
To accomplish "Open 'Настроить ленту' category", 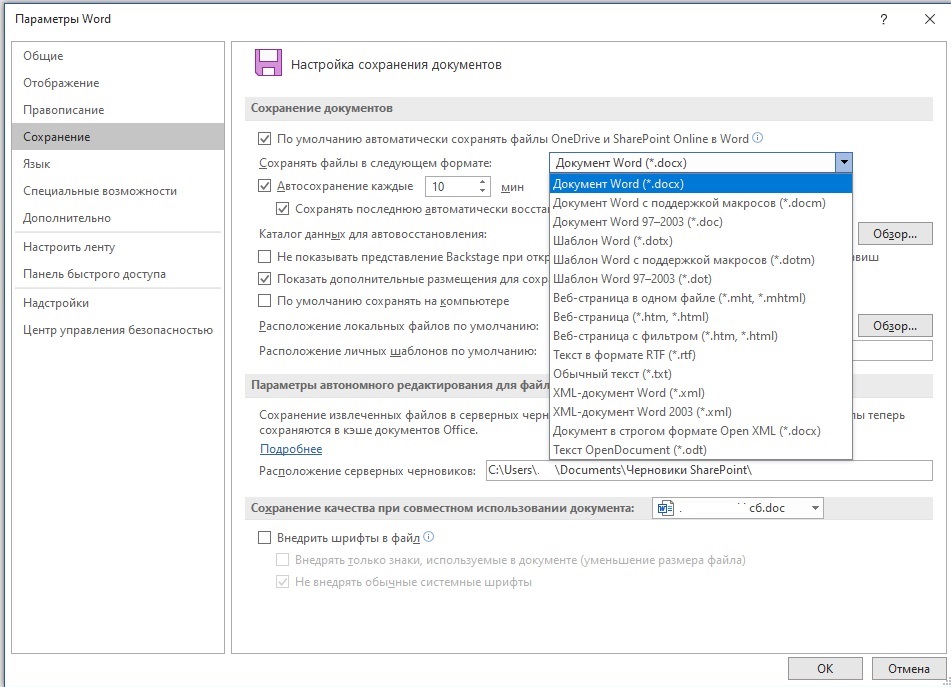I will 118,247.
